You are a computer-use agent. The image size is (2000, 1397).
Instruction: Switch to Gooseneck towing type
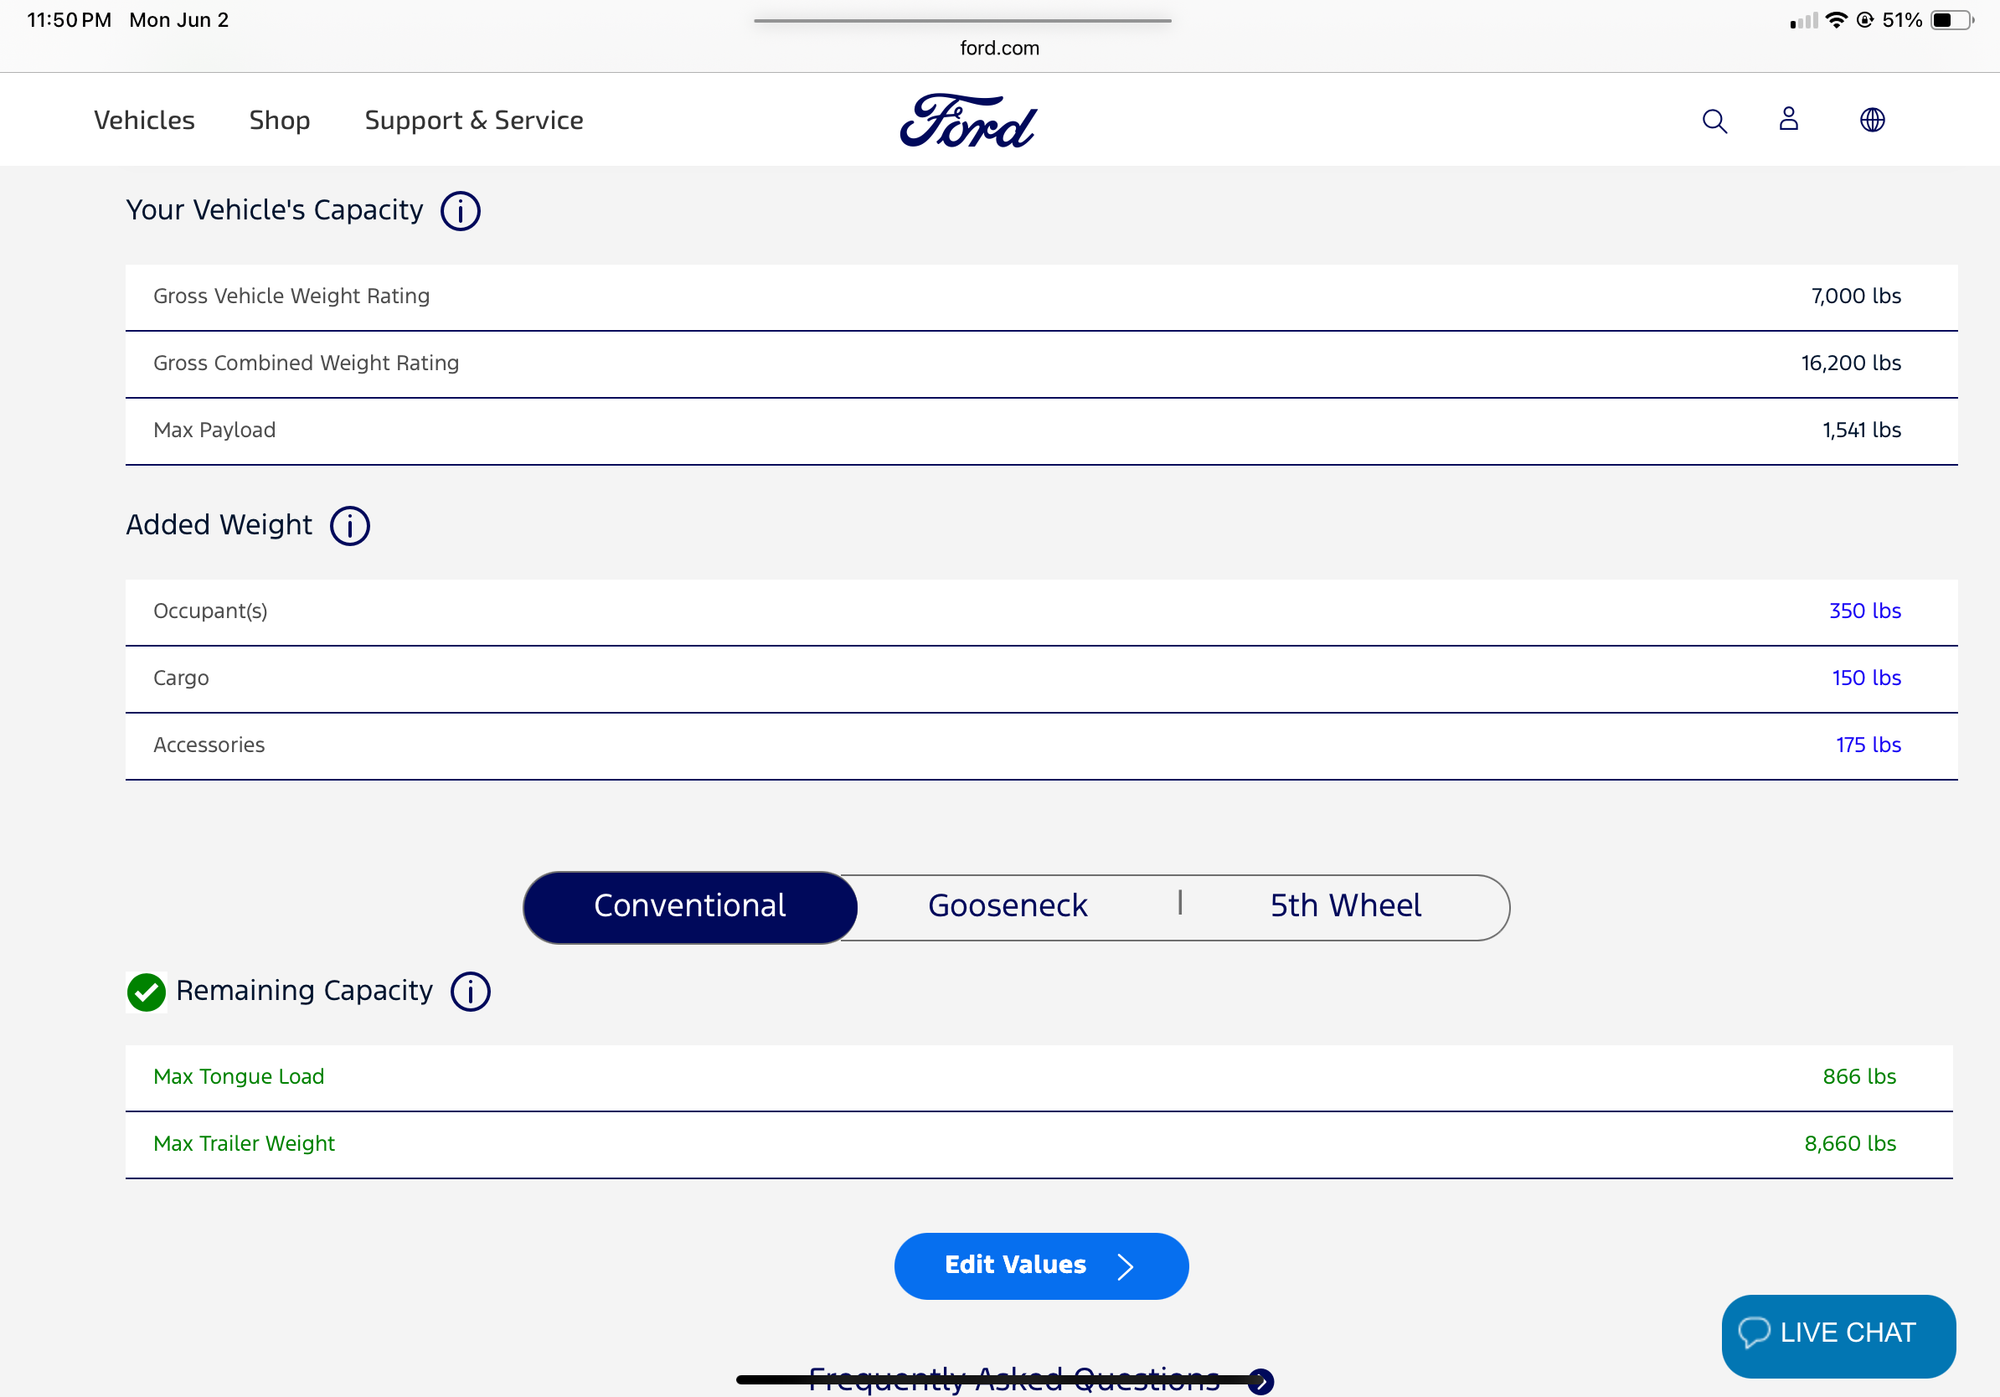tap(1007, 906)
